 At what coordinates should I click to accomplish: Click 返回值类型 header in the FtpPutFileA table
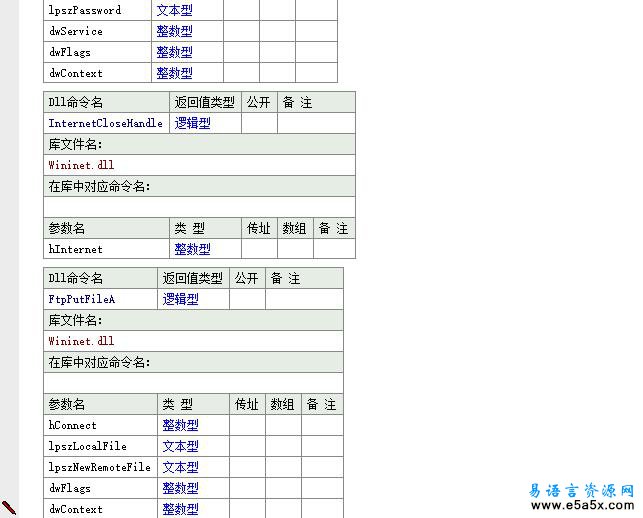pyautogui.click(x=192, y=278)
